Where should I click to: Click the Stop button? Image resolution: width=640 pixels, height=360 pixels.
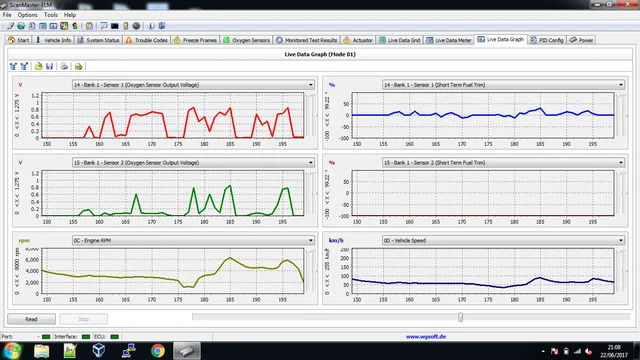tap(83, 319)
